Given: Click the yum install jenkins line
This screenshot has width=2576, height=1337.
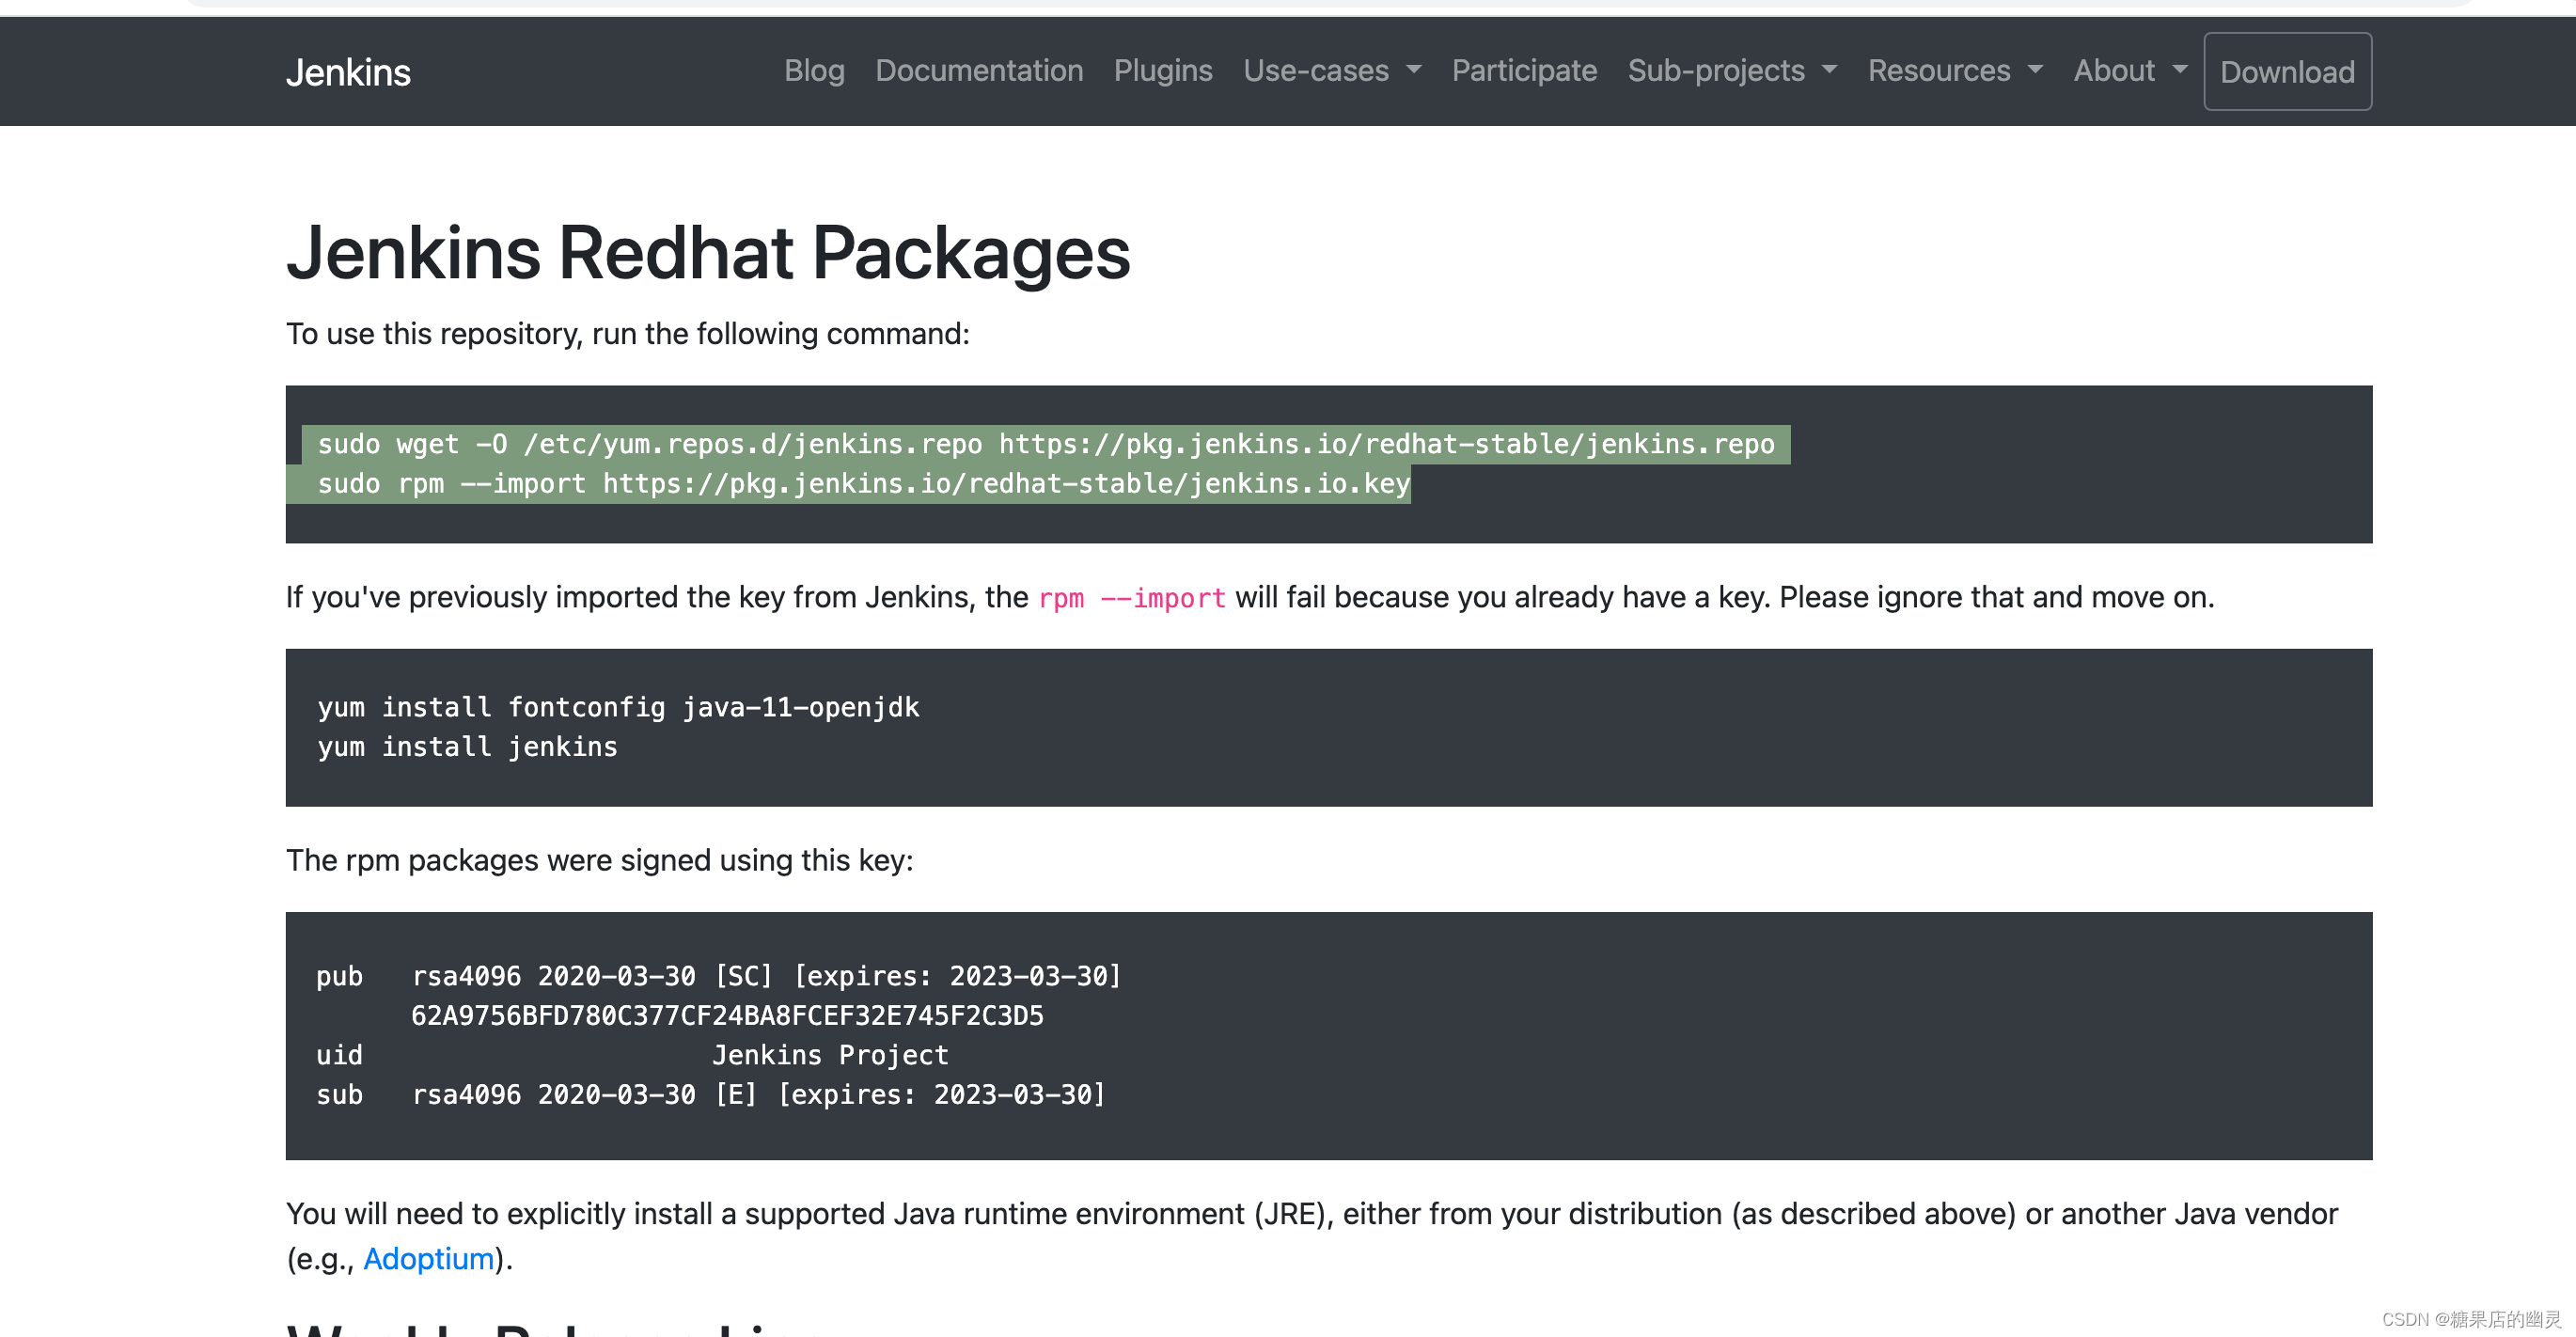Looking at the screenshot, I should (467, 747).
